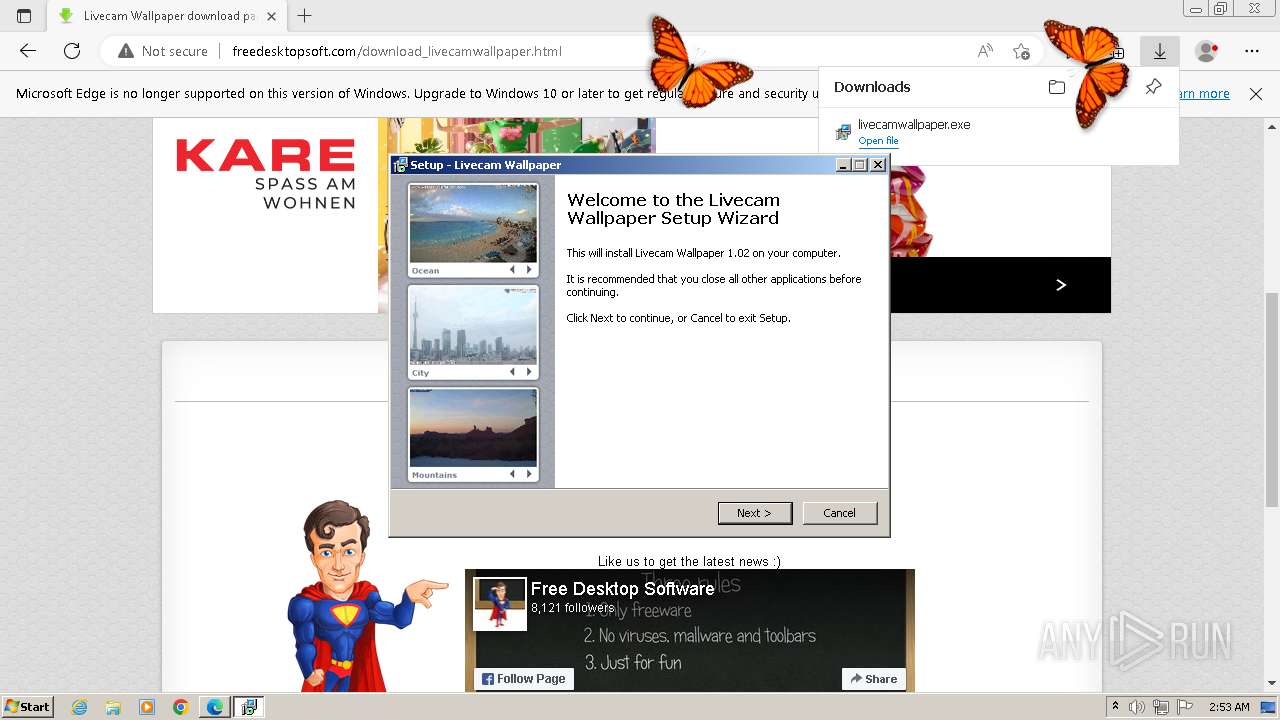Switch to Setup installer taskbar button
This screenshot has height=720, width=1280.
(249, 707)
